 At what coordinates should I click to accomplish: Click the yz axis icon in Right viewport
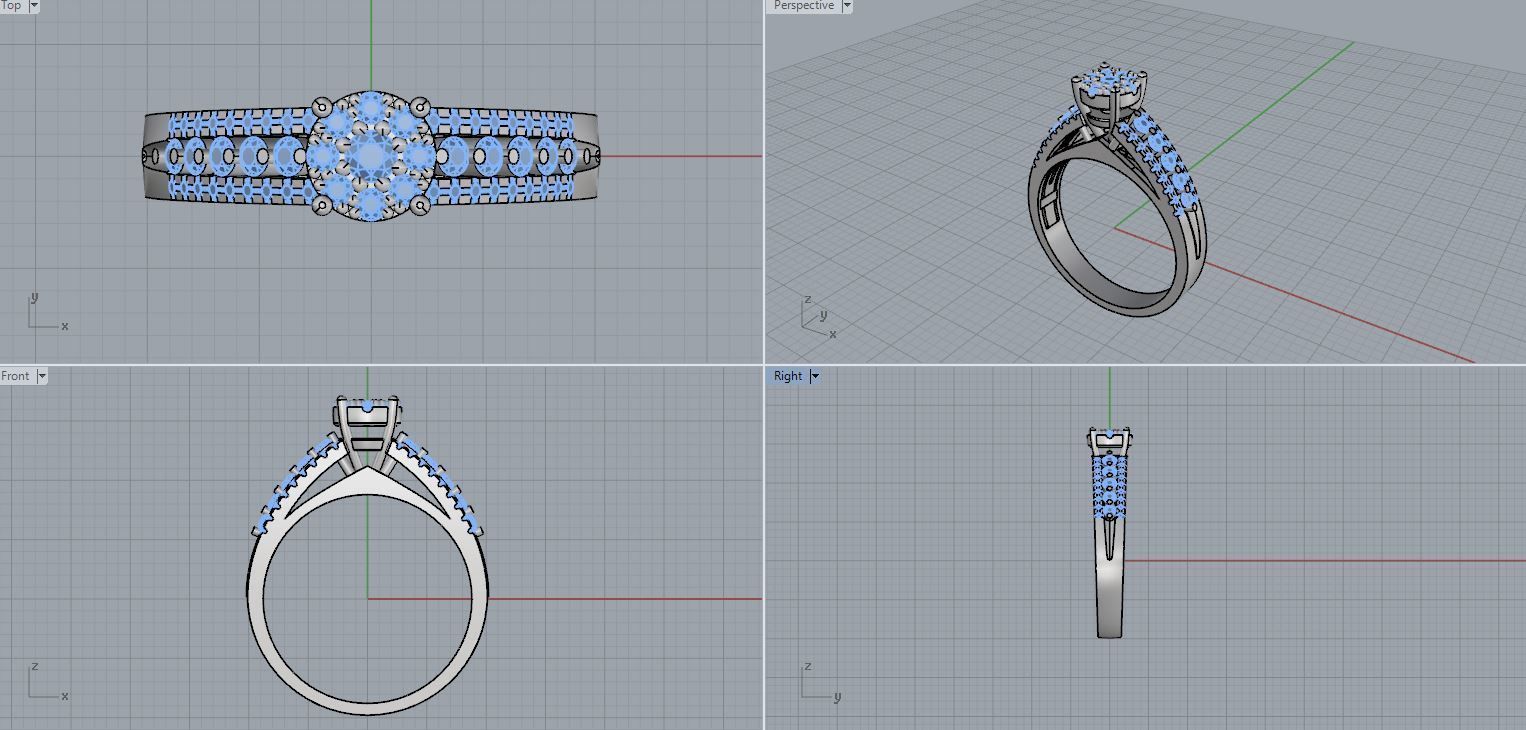[x=822, y=681]
